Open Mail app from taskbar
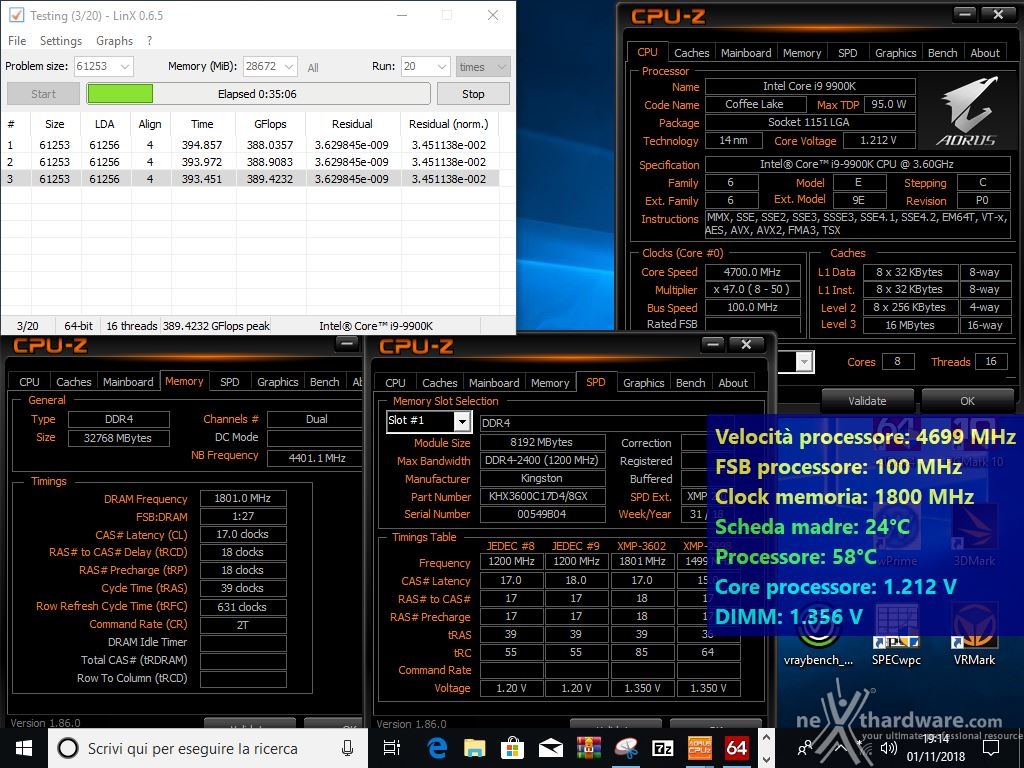The width and height of the screenshot is (1024, 768). [551, 748]
